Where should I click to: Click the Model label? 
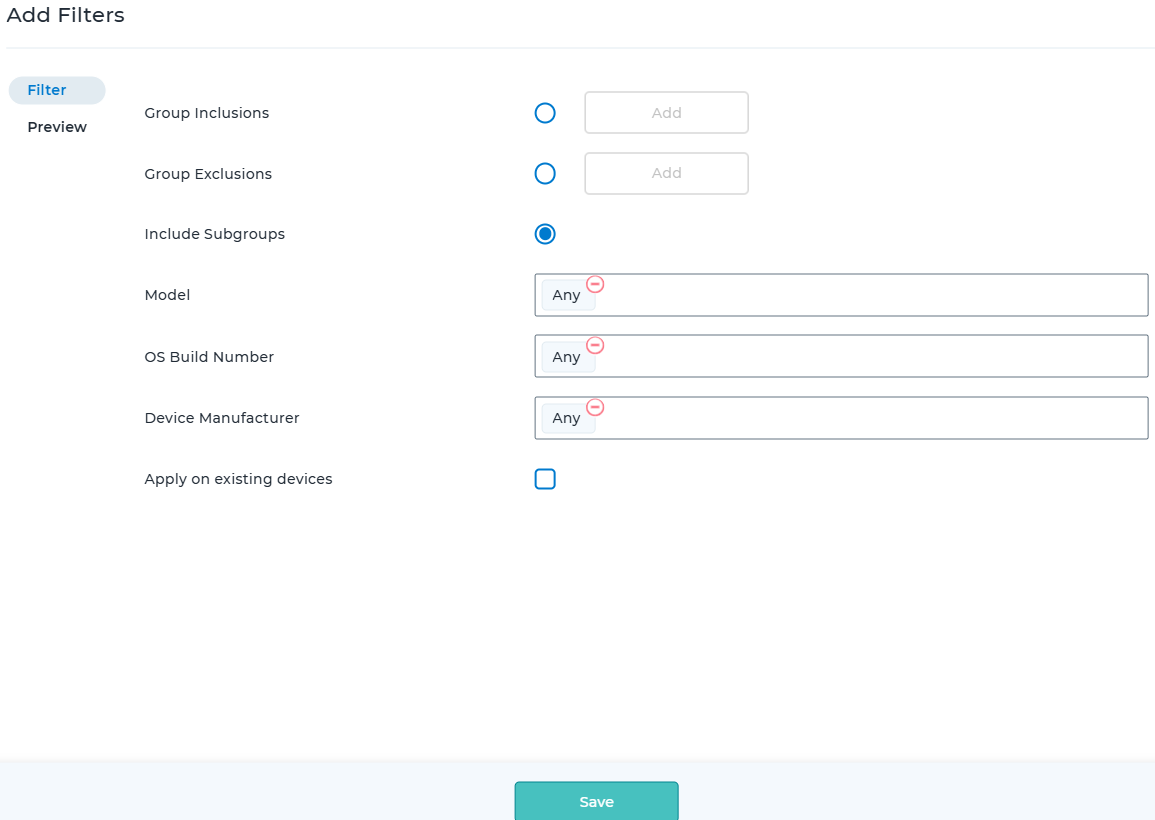pos(167,295)
